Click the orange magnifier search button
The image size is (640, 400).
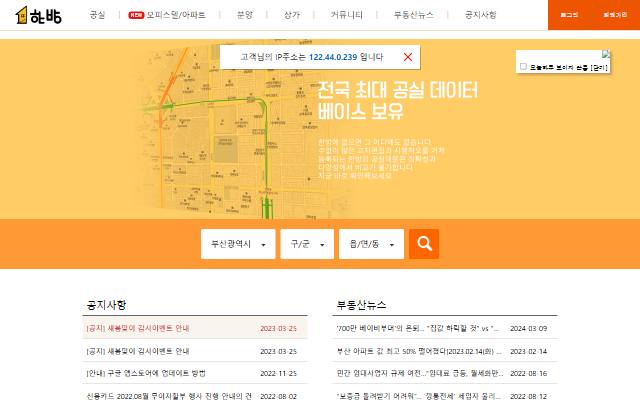pos(424,244)
